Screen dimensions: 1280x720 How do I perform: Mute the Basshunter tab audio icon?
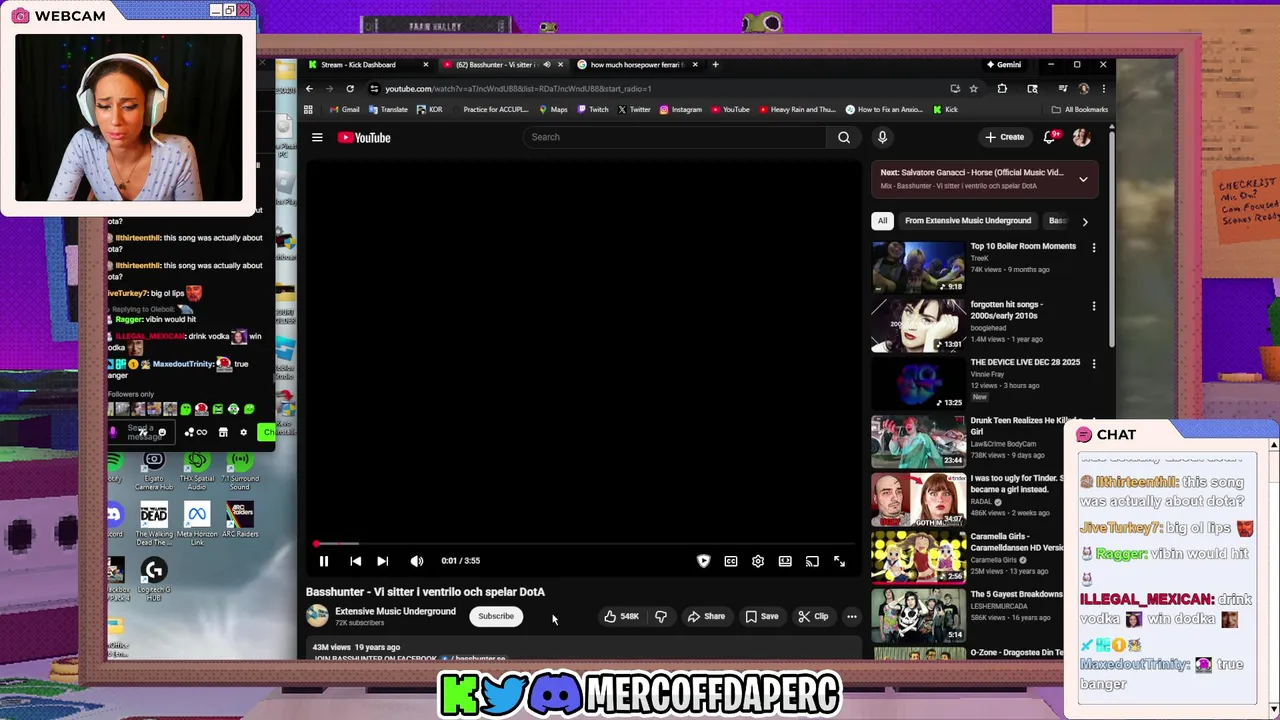(x=546, y=65)
